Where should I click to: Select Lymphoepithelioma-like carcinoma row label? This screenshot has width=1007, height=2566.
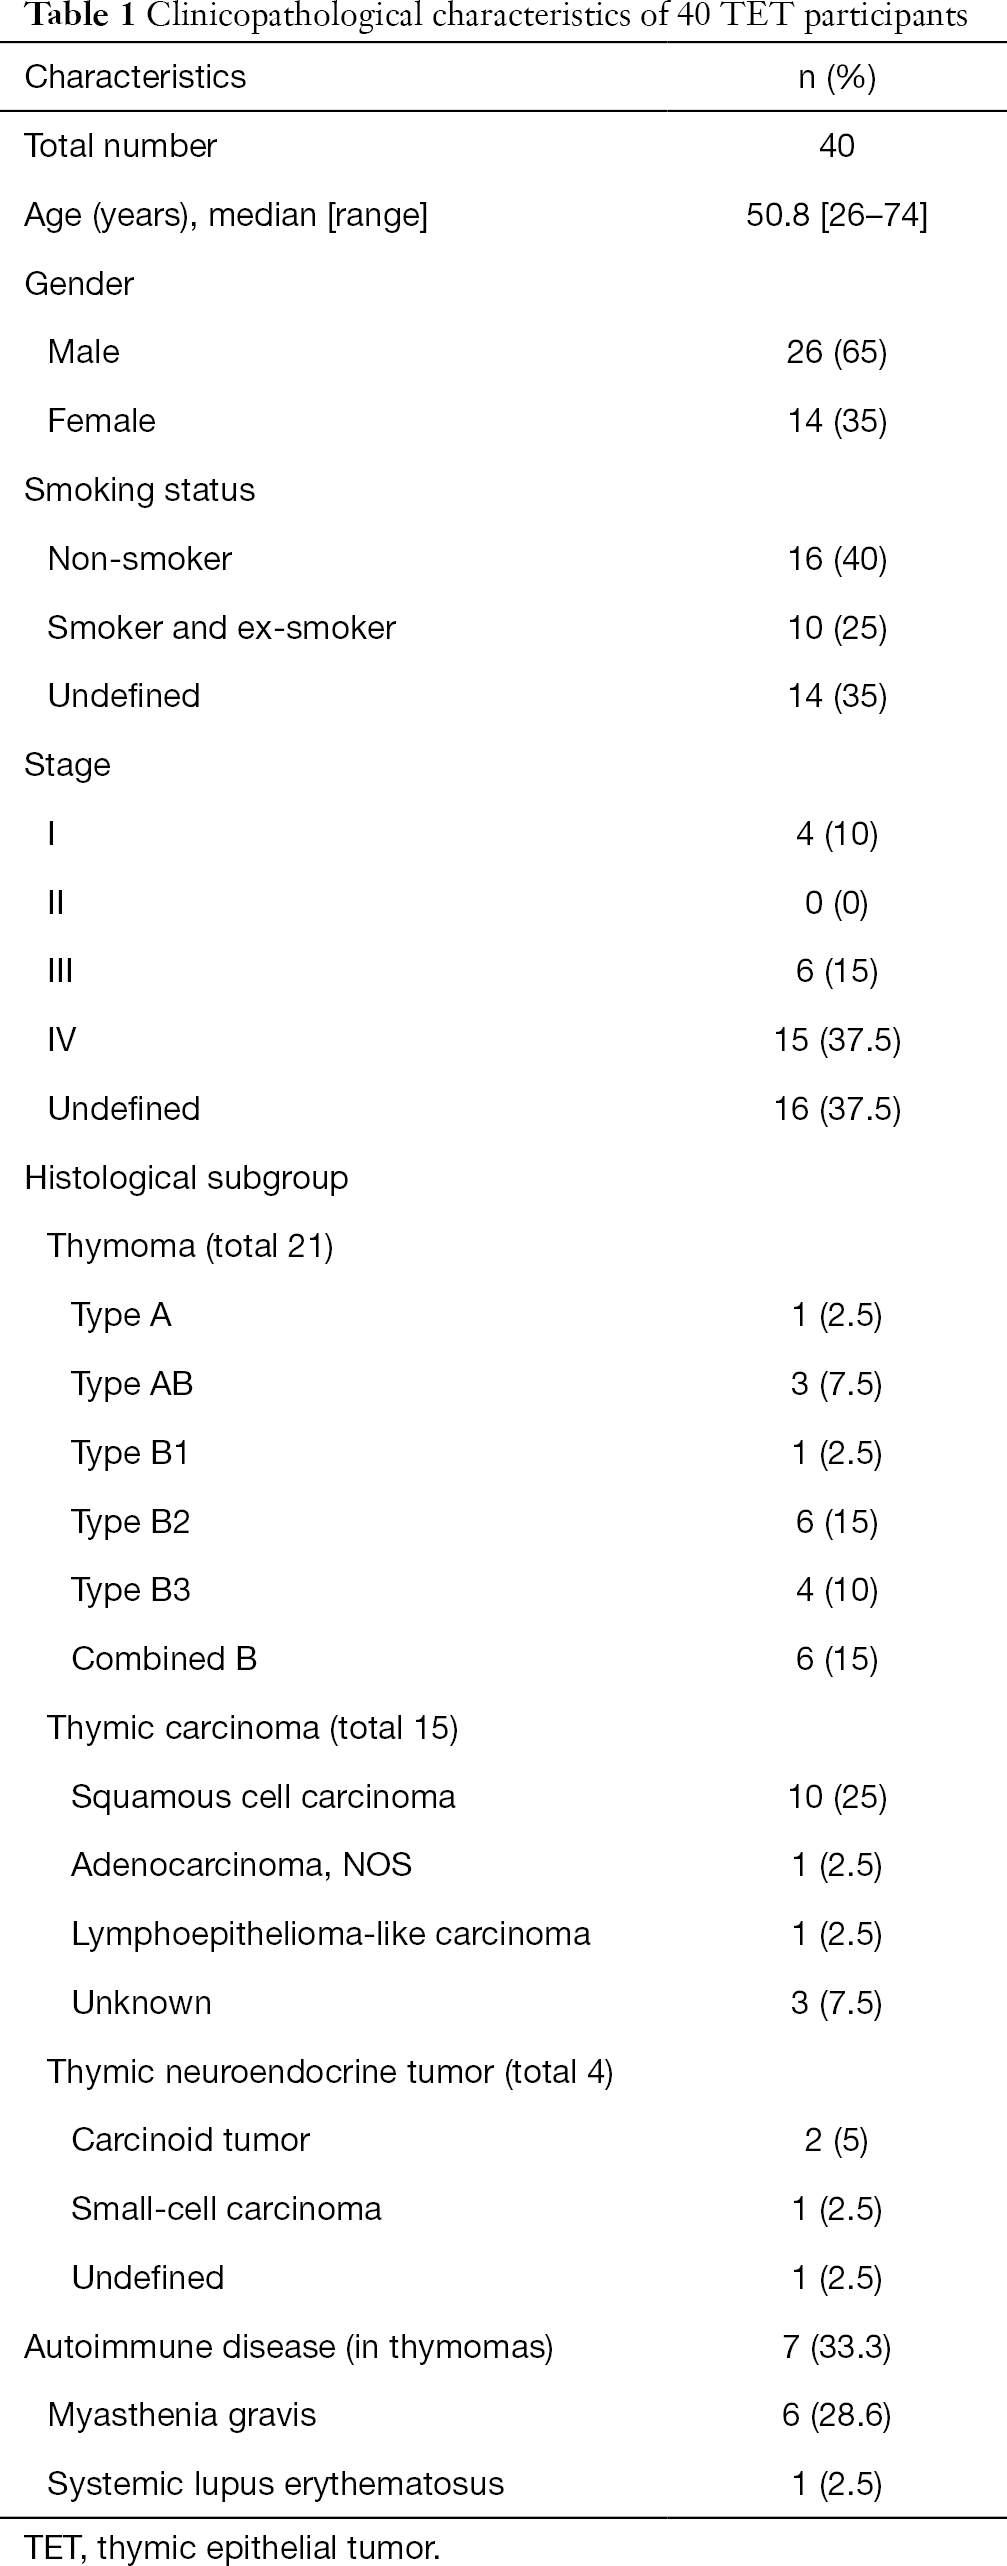coord(331,1934)
